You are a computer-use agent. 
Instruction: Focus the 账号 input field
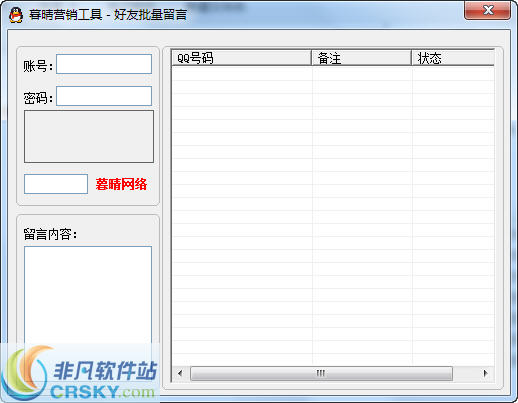tap(104, 64)
